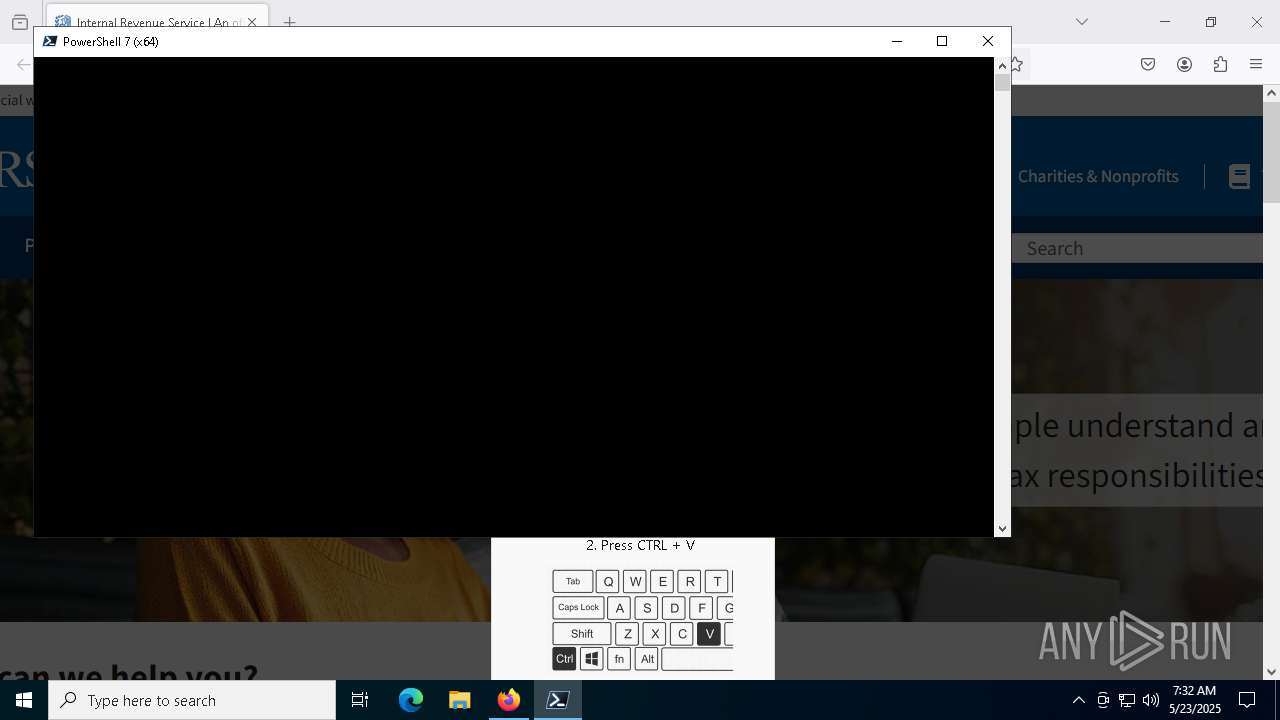Click the Tab key in keyboard image
The width and height of the screenshot is (1280, 720).
point(573,582)
